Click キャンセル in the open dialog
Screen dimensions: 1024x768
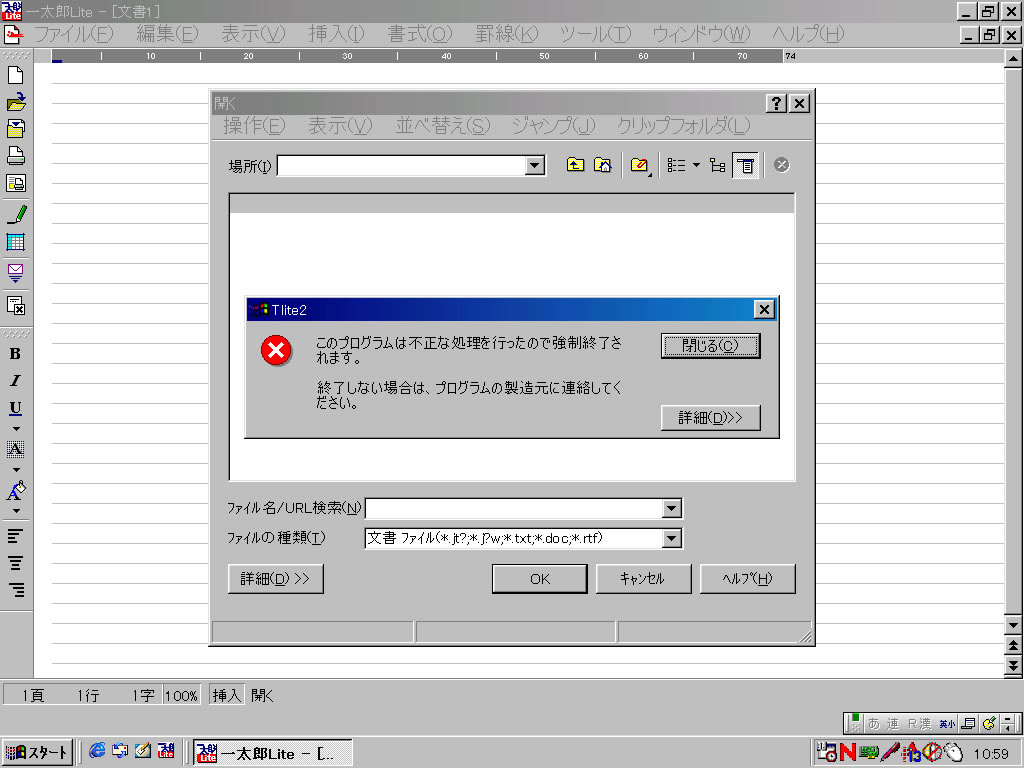(x=643, y=579)
